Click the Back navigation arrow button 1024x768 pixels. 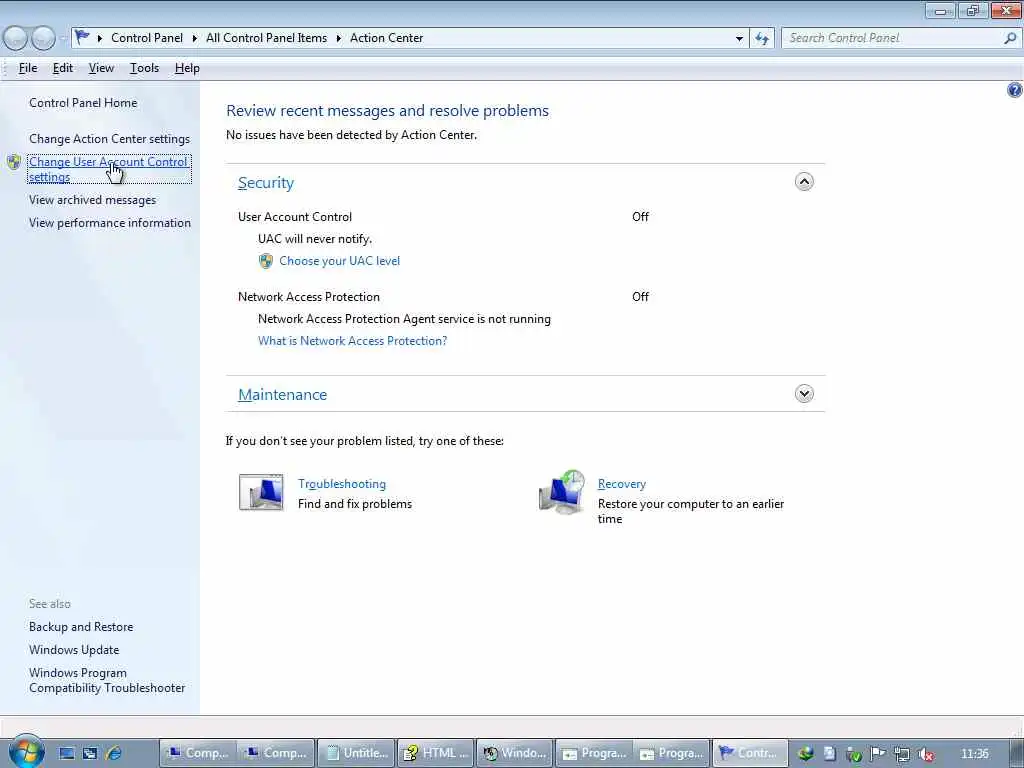tap(16, 38)
